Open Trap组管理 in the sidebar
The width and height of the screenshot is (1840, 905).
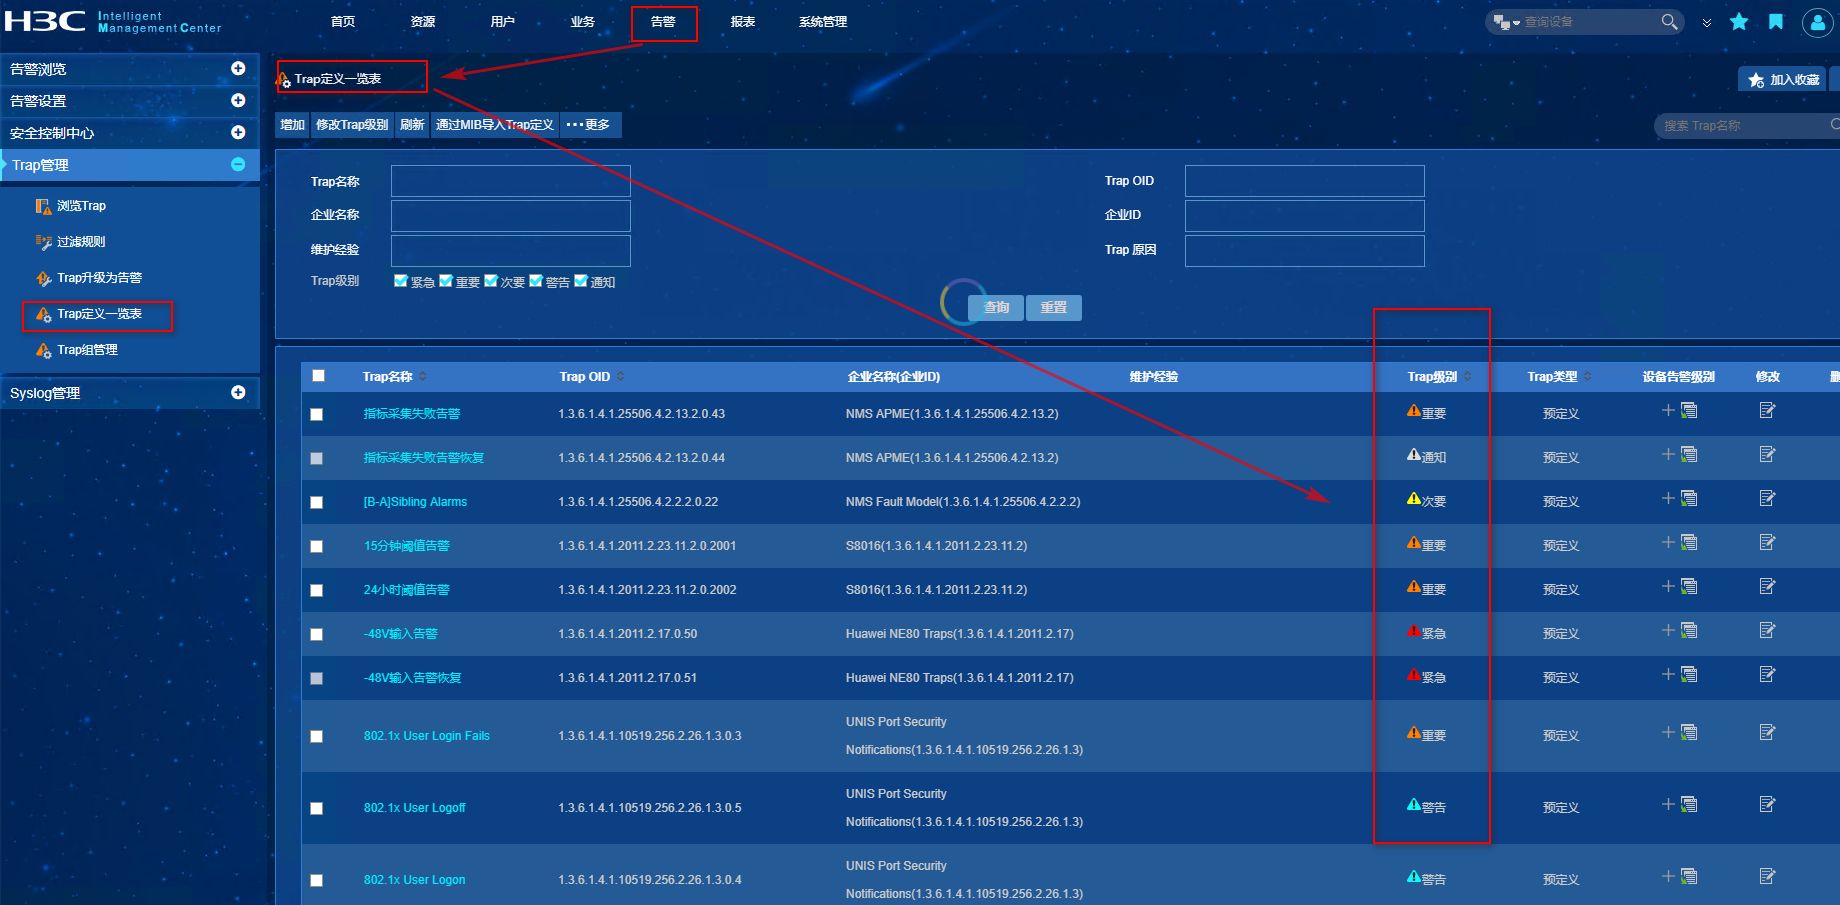[77, 350]
